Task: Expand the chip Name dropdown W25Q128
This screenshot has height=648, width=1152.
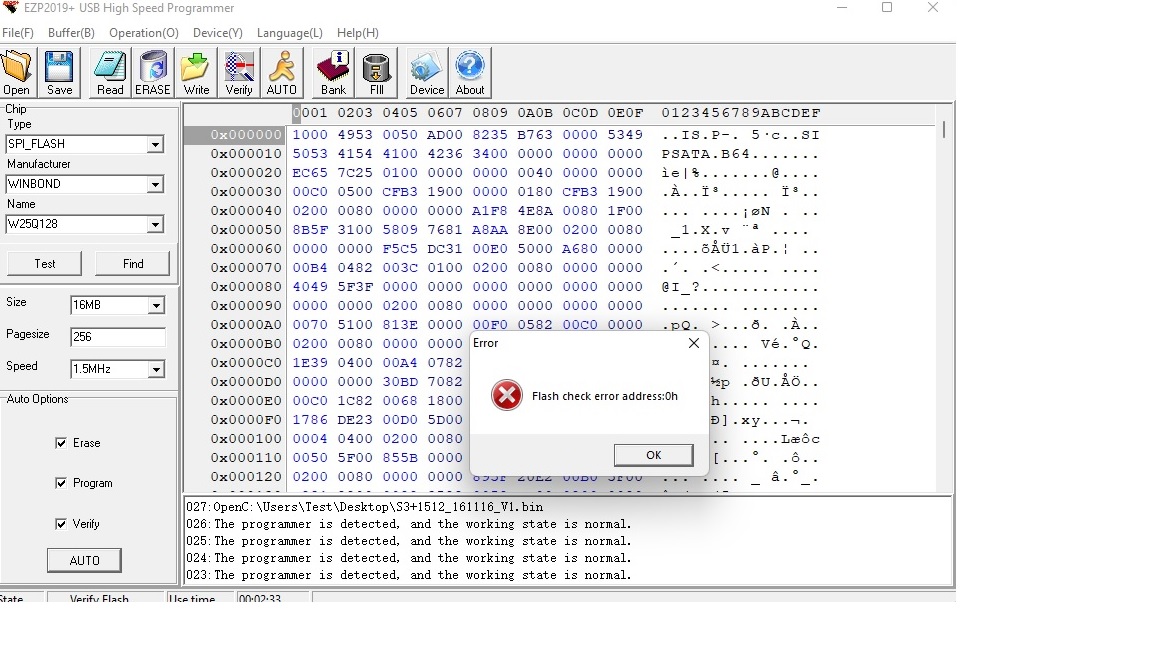Action: click(154, 224)
